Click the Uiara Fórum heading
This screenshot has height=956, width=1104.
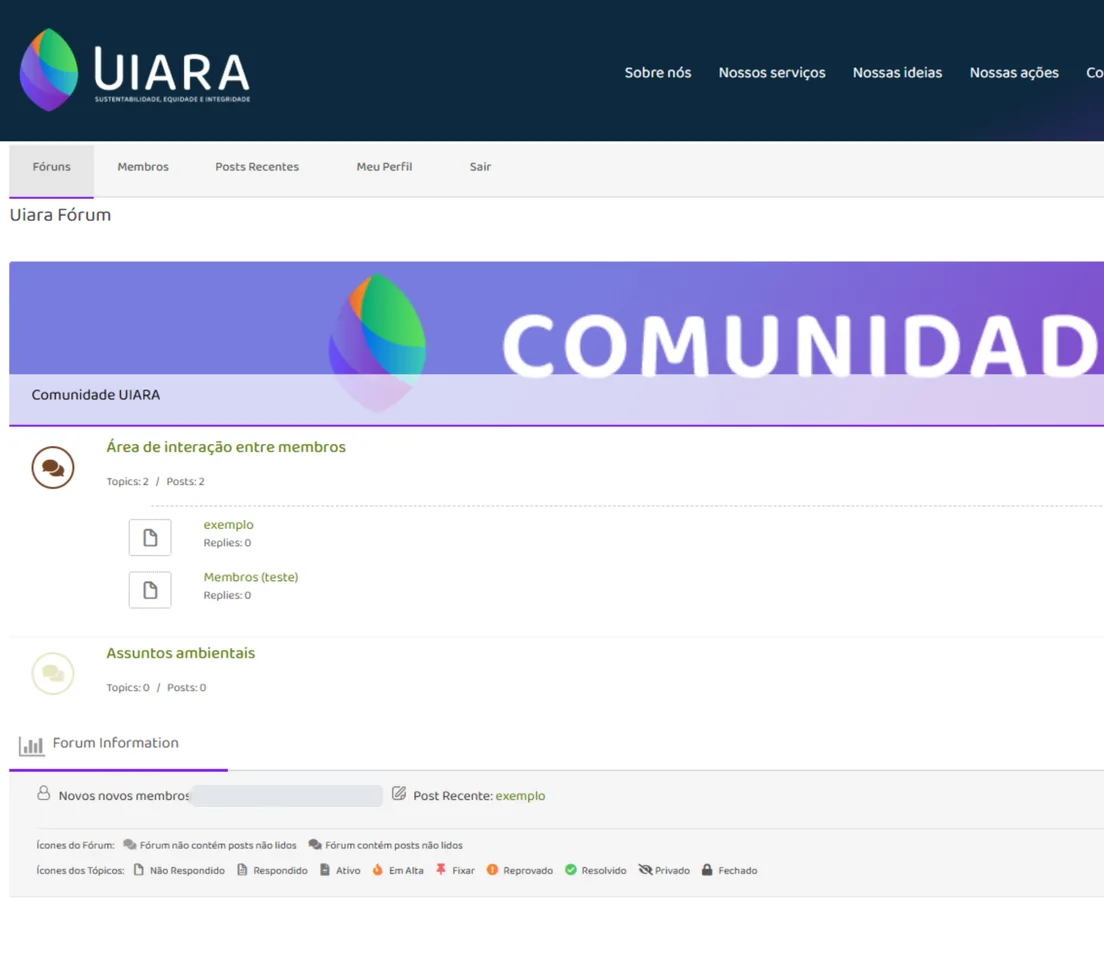pyautogui.click(x=61, y=215)
